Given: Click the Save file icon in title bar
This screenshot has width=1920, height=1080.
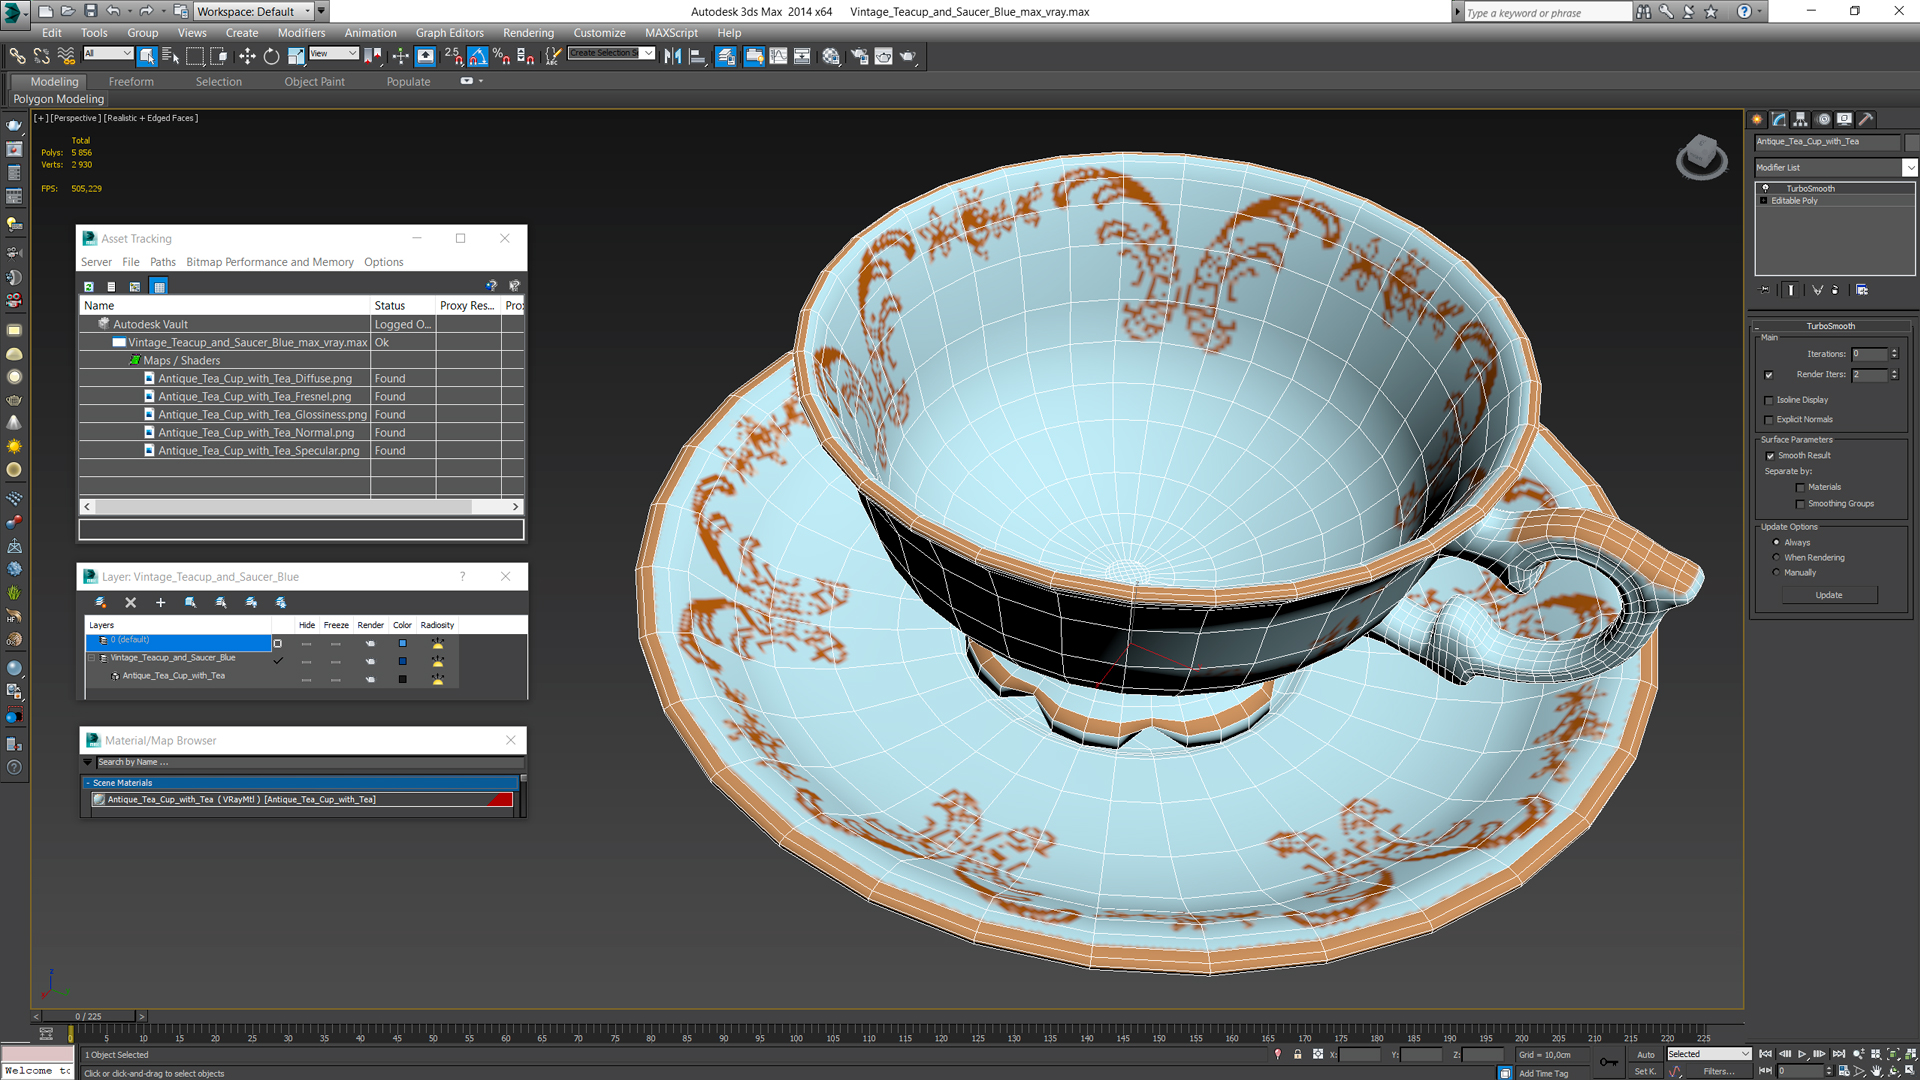Looking at the screenshot, I should coord(90,11).
